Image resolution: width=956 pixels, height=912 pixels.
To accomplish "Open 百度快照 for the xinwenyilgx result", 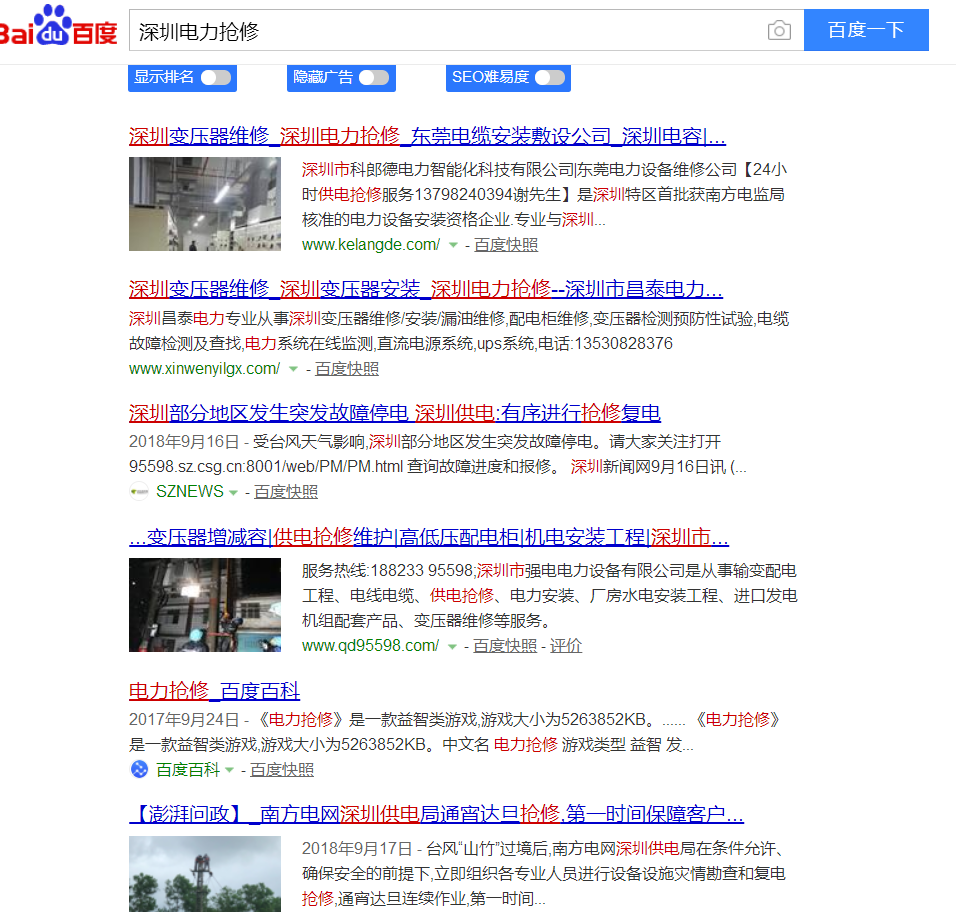I will [347, 369].
